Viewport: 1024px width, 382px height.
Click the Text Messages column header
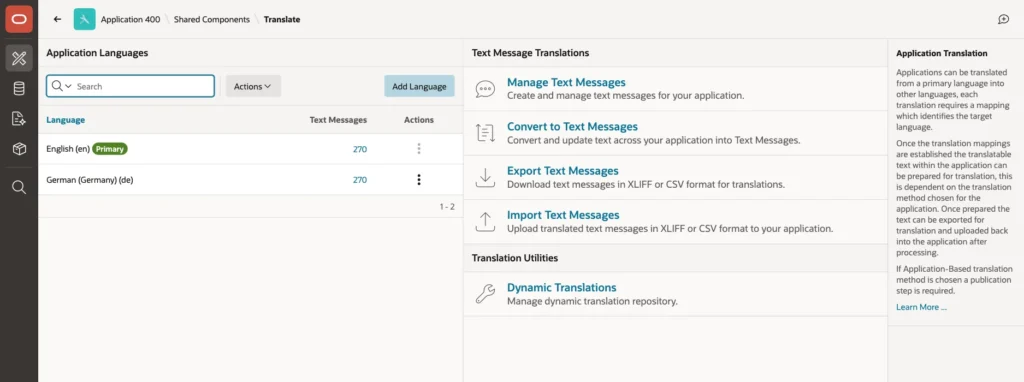[338, 120]
